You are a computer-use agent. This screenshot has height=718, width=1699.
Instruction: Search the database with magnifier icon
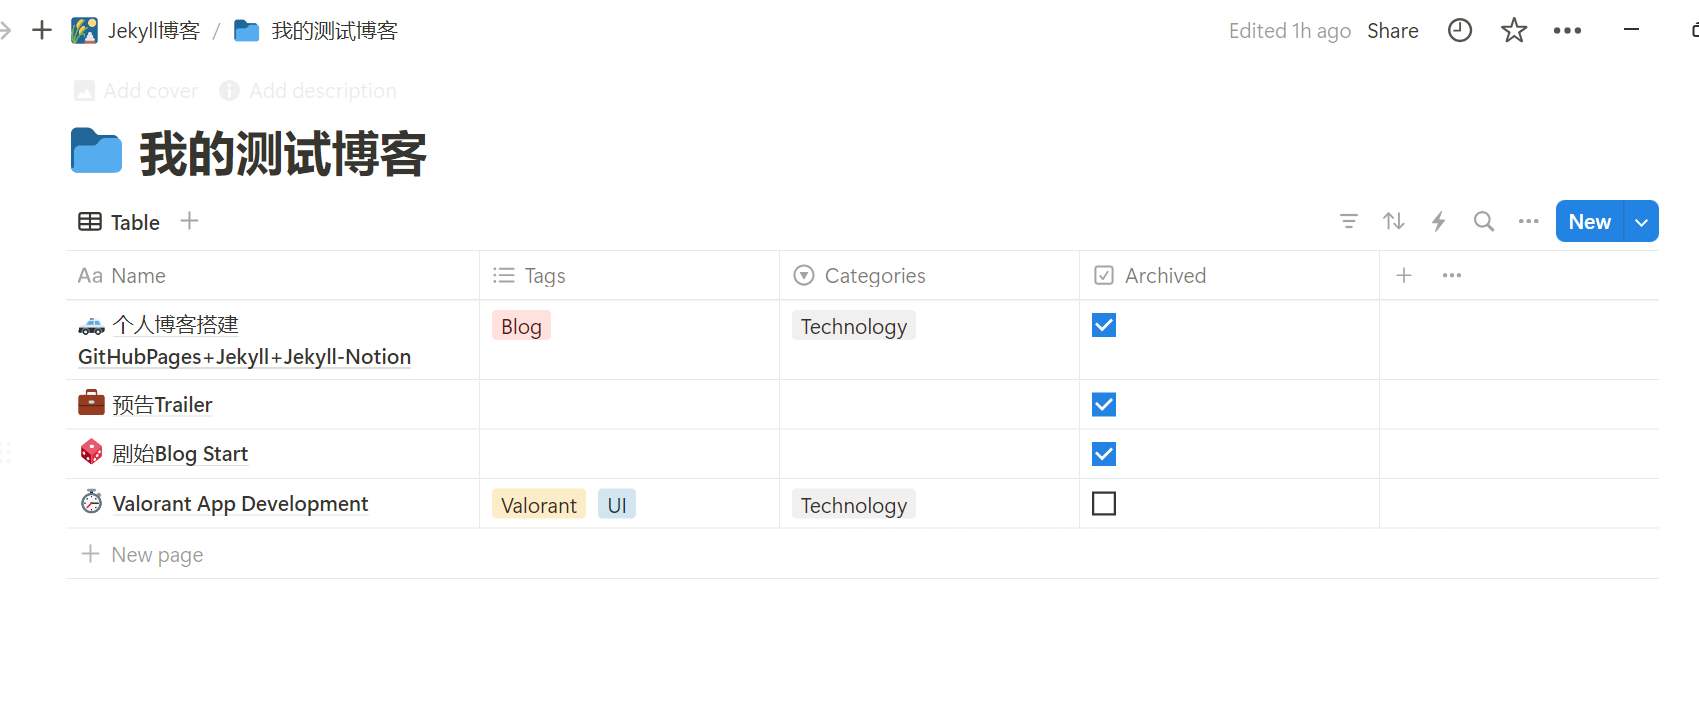[1484, 221]
